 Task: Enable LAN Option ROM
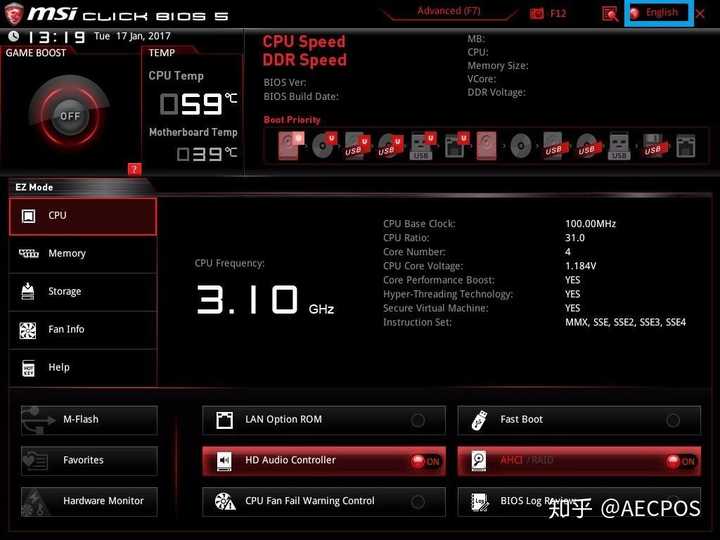324,420
